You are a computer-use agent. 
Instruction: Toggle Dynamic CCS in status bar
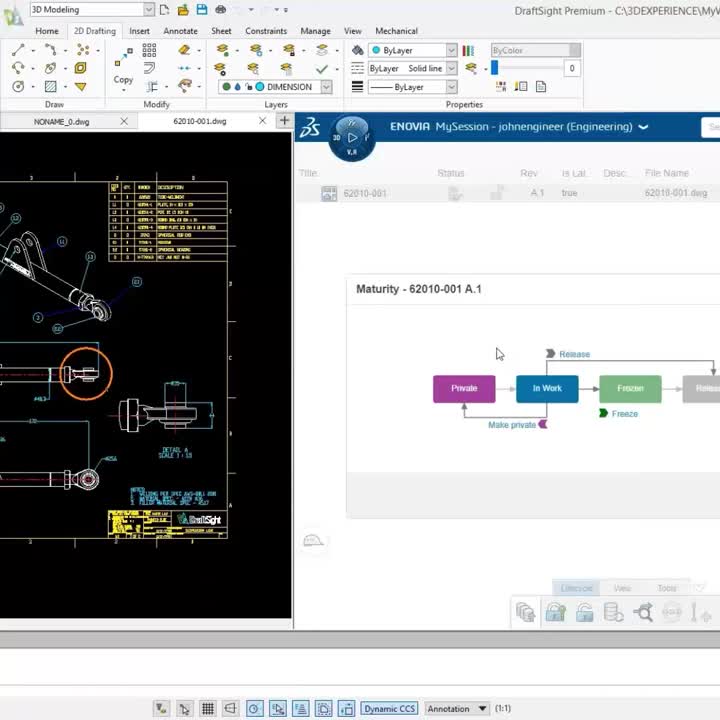click(x=389, y=709)
